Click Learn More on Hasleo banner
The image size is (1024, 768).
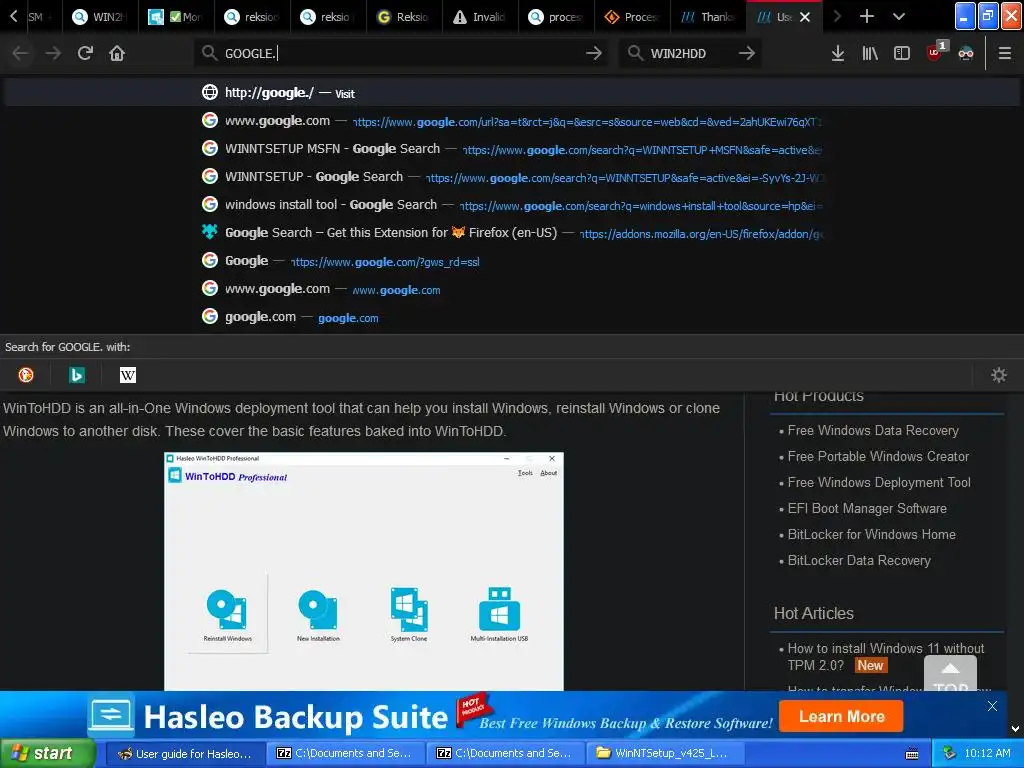(841, 716)
